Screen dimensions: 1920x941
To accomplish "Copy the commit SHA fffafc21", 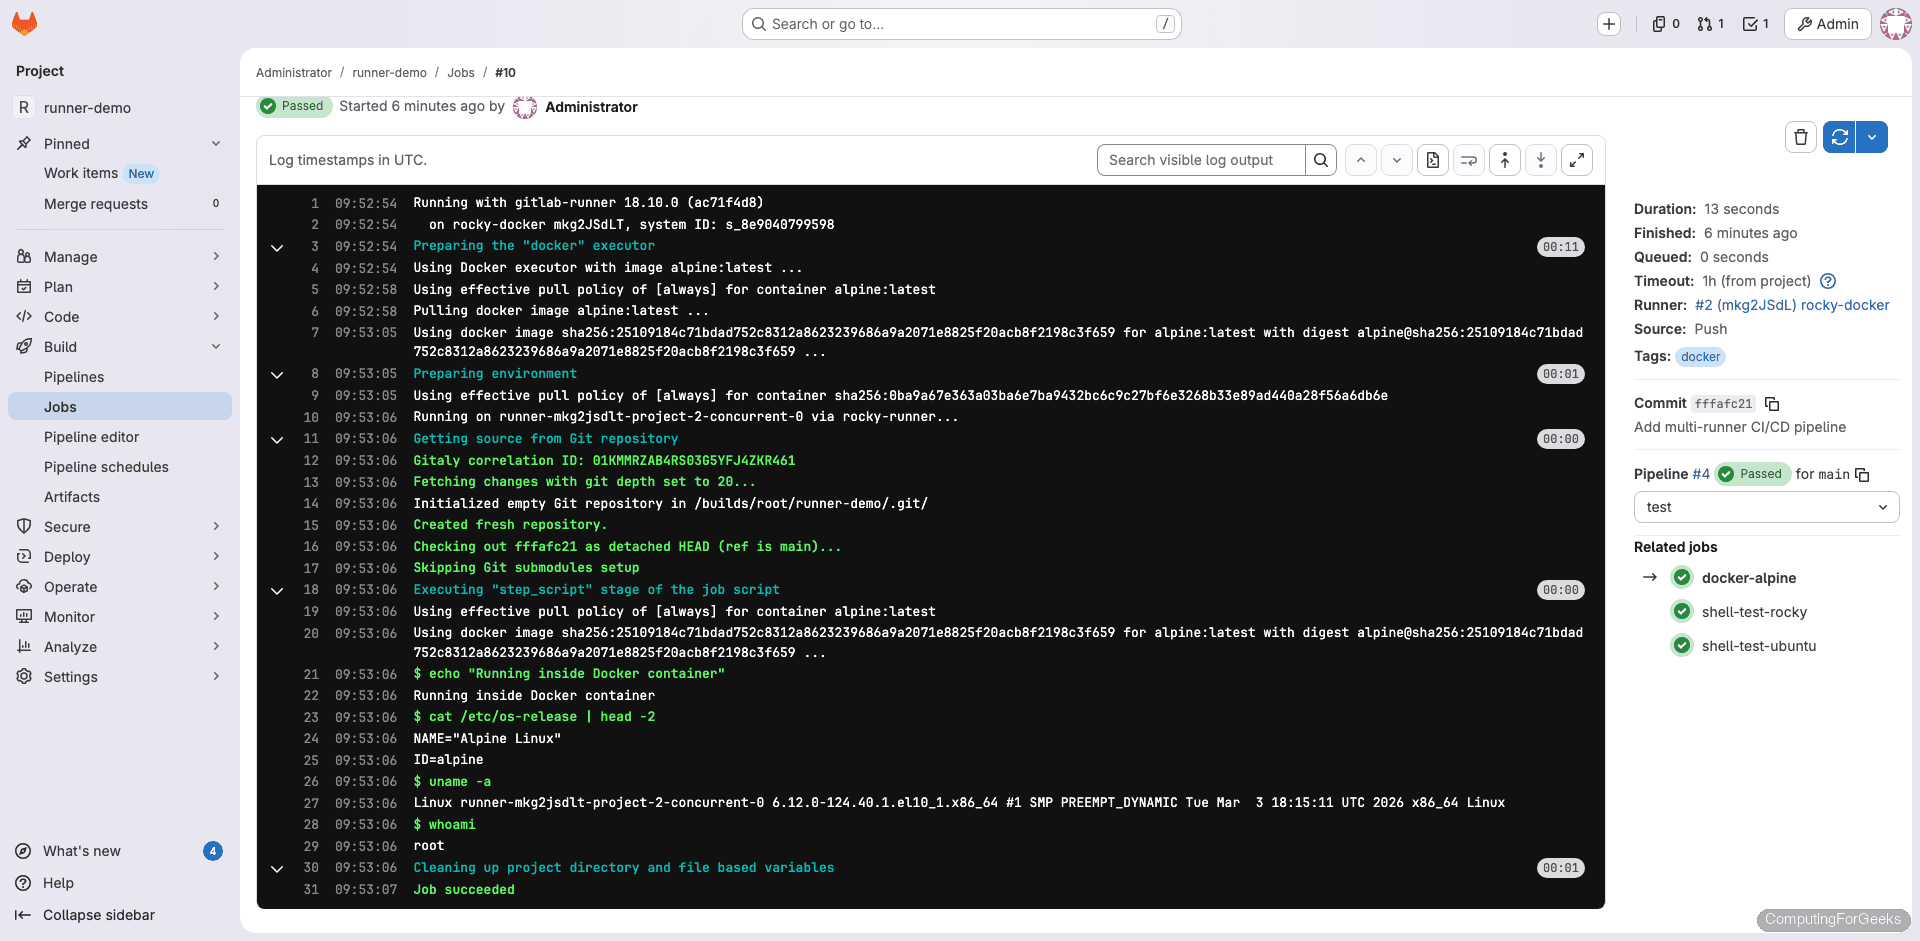I will tap(1773, 404).
